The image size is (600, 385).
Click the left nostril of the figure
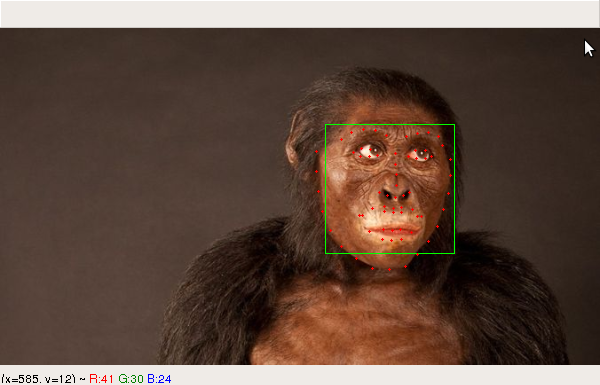click(x=388, y=195)
